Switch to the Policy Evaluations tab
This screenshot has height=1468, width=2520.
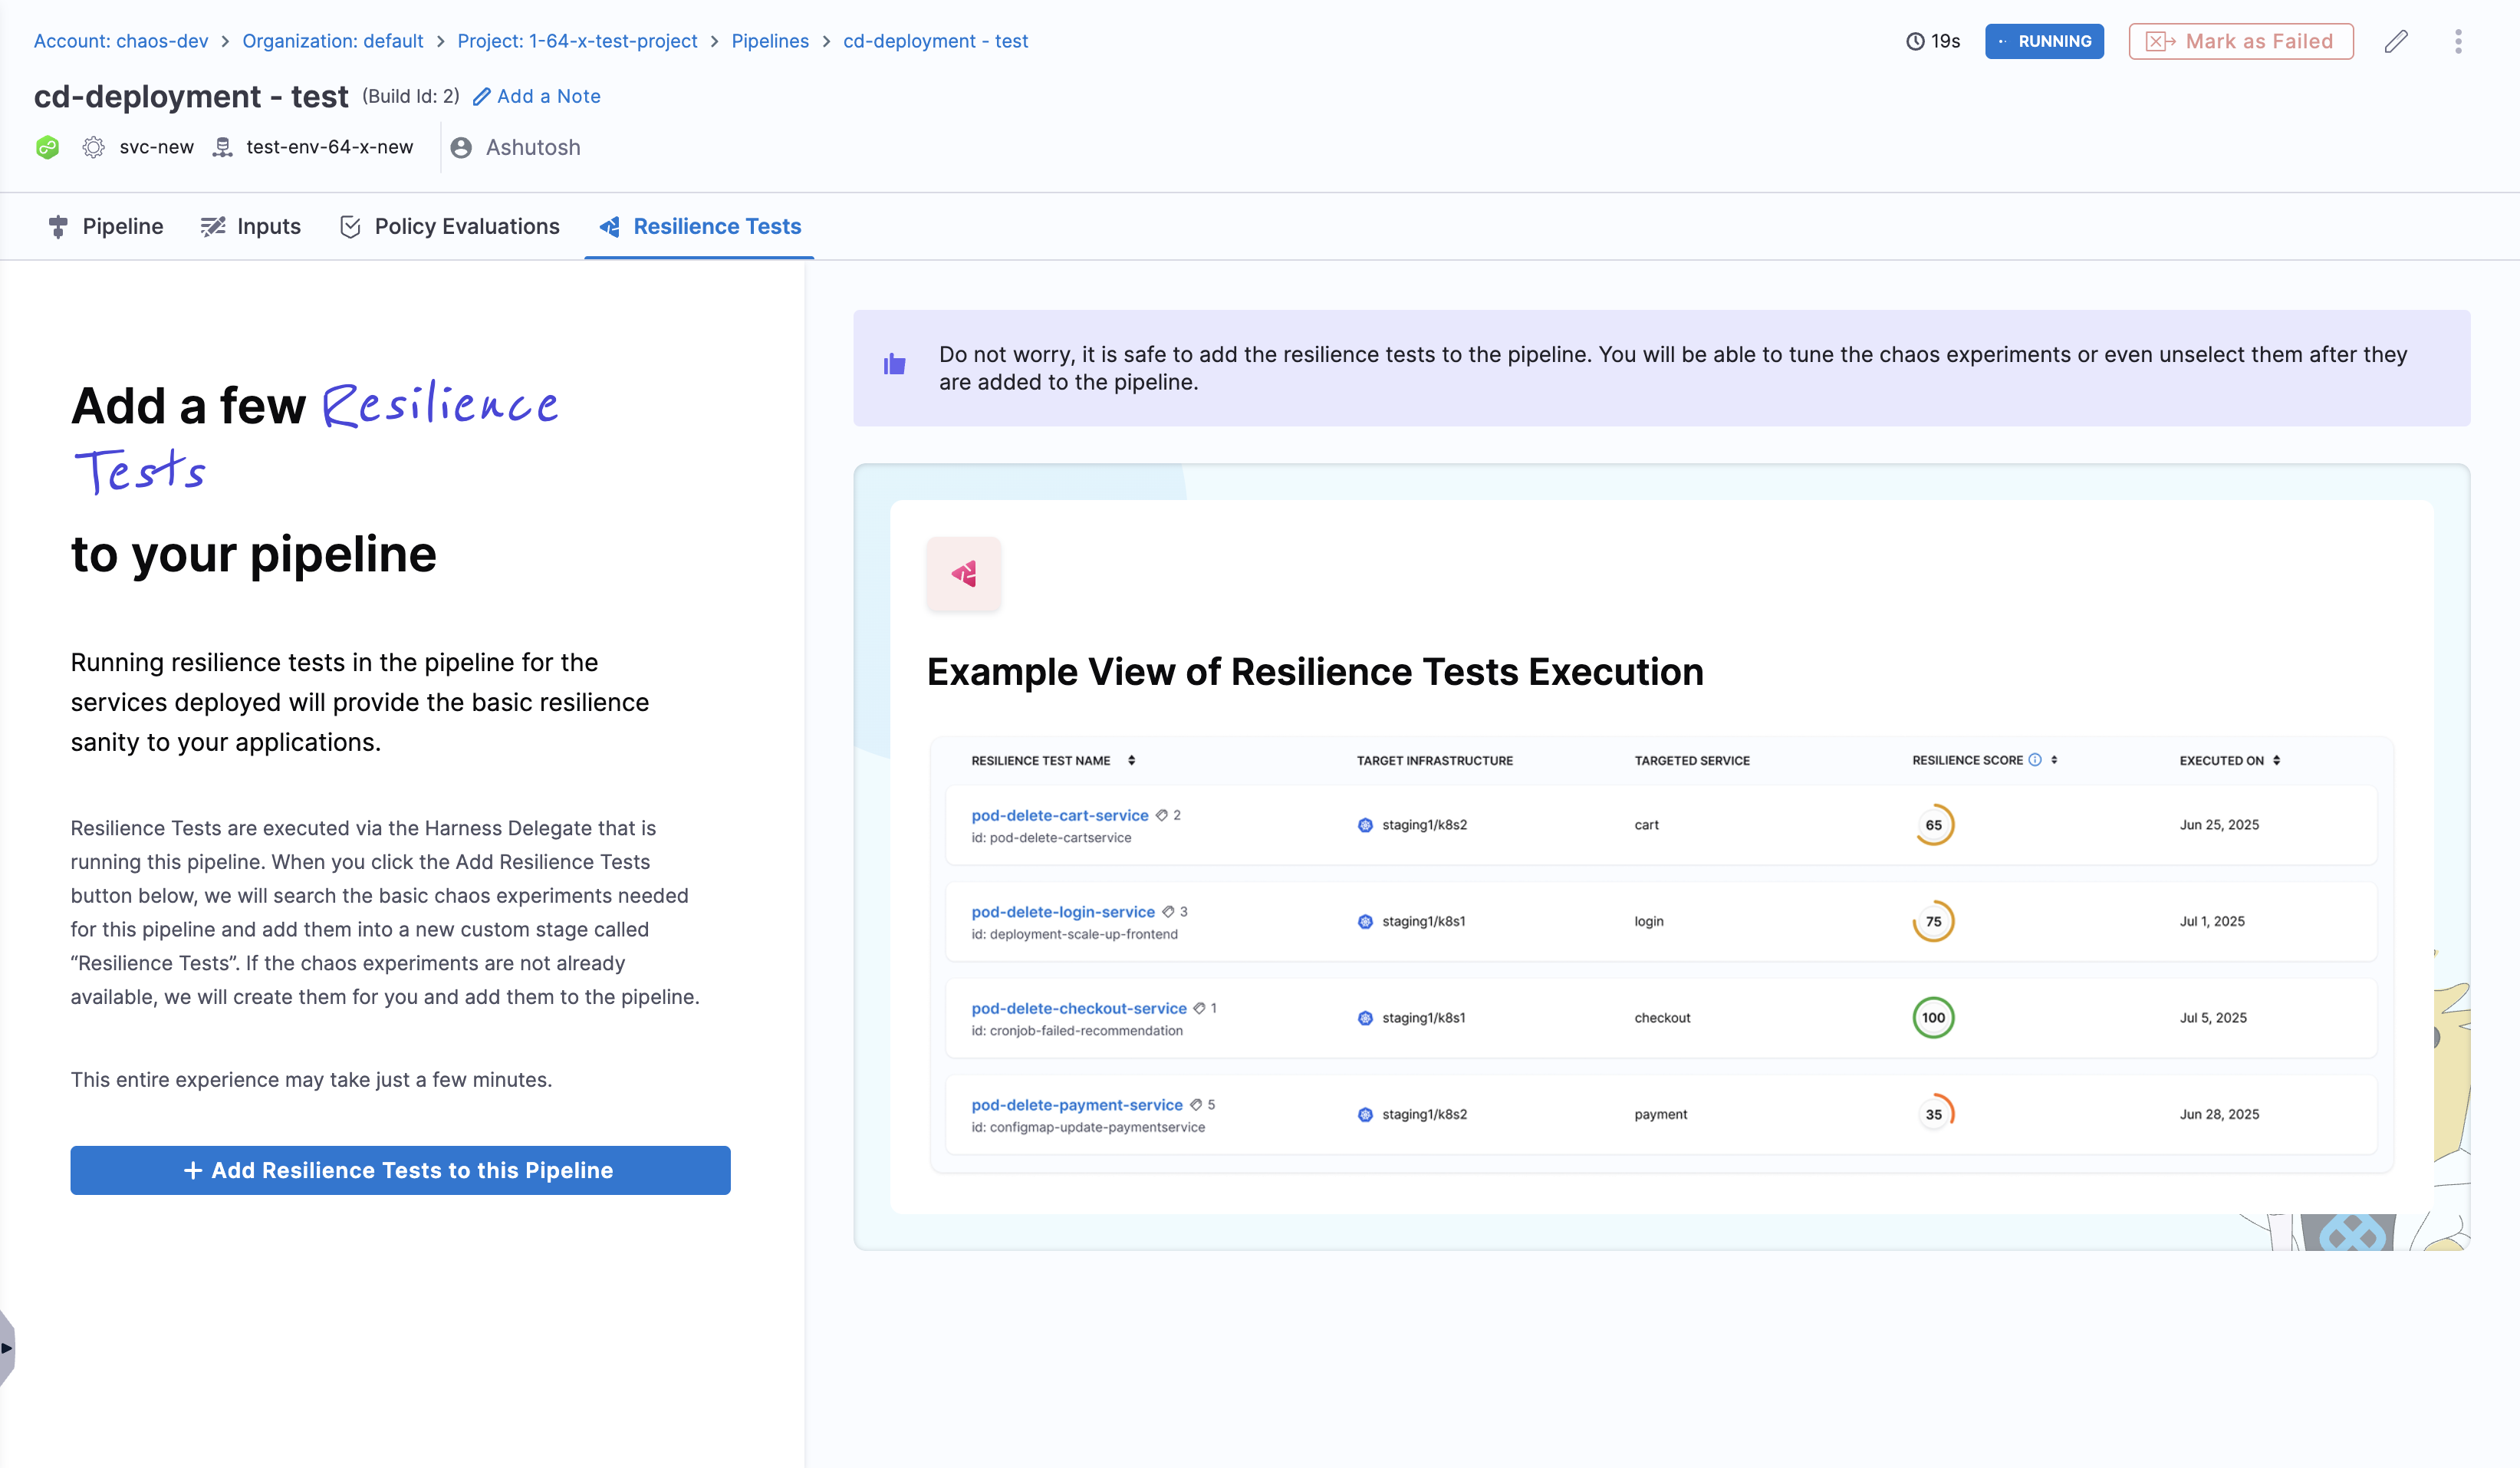pyautogui.click(x=467, y=226)
